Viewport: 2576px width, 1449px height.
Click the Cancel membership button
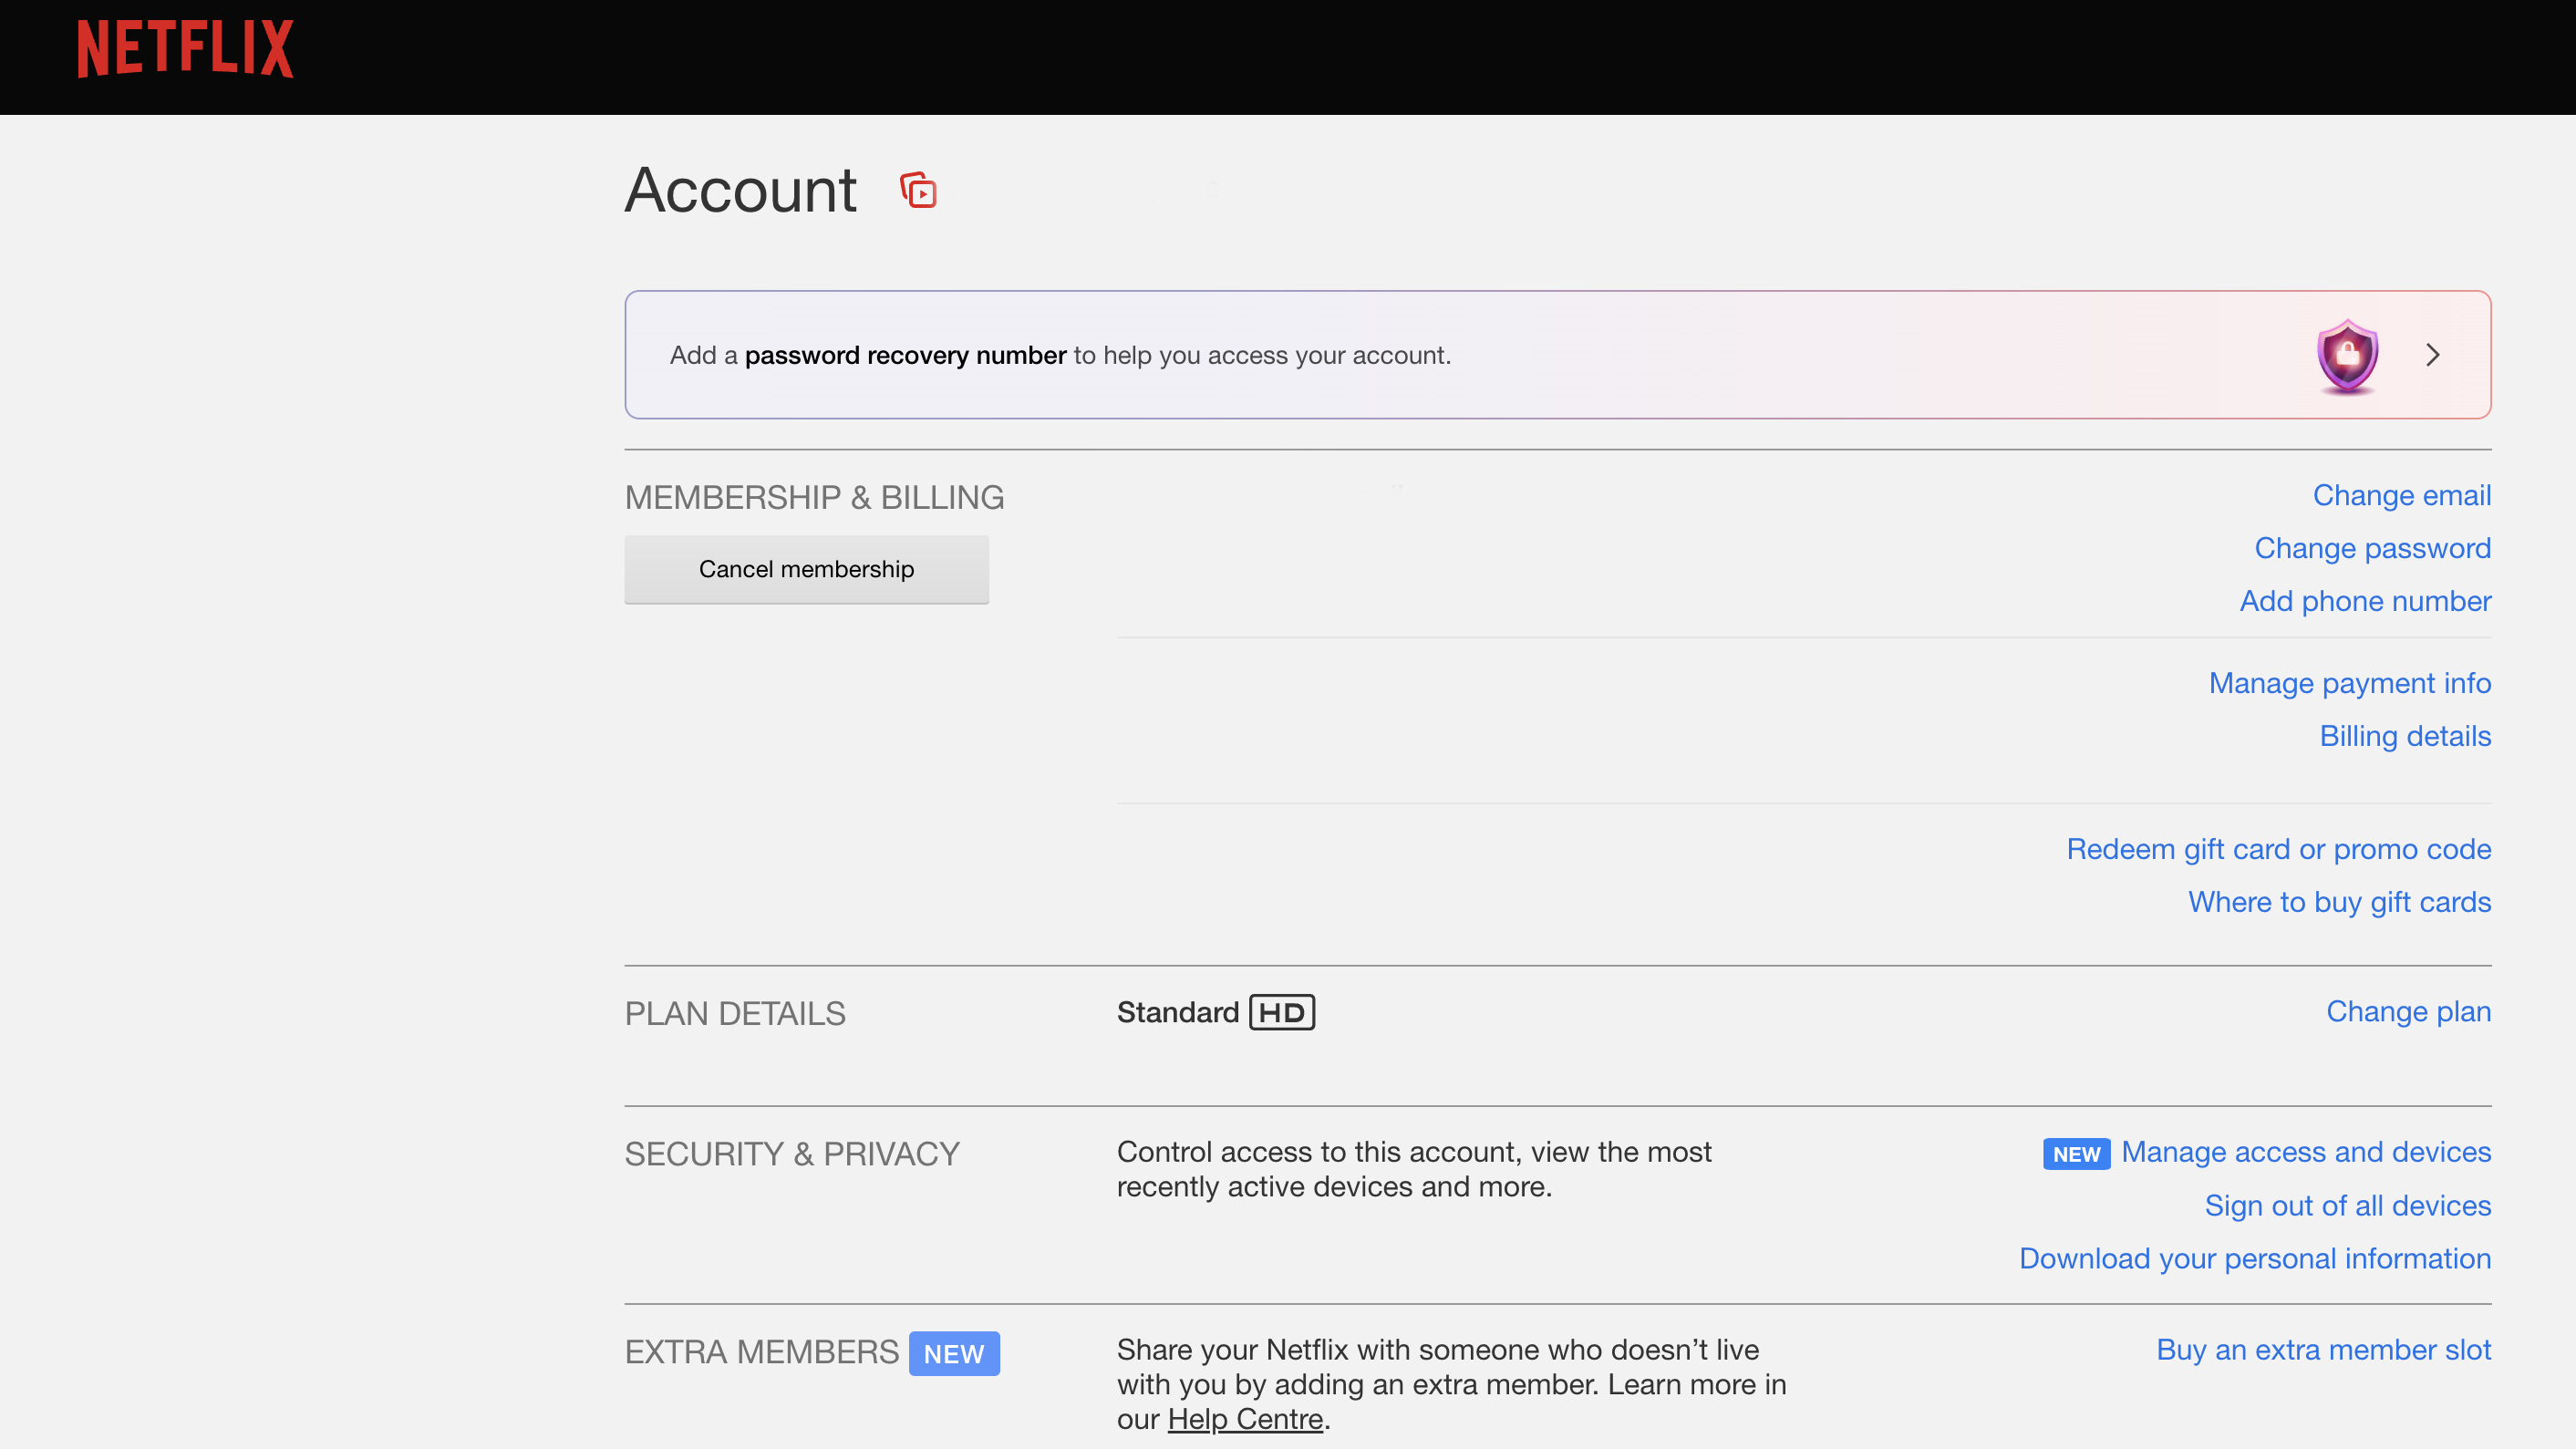(806, 569)
